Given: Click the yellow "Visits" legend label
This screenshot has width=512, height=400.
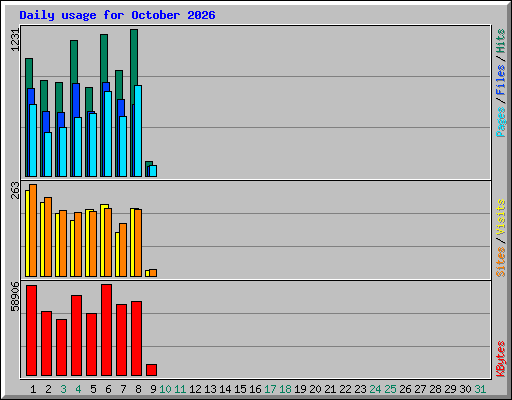Looking at the screenshot, I should [500, 217].
